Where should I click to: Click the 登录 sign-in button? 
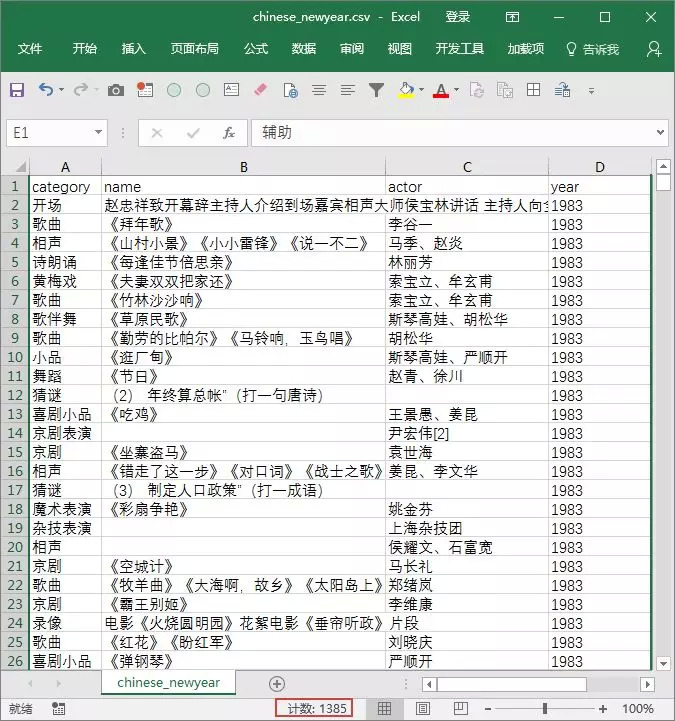[458, 17]
